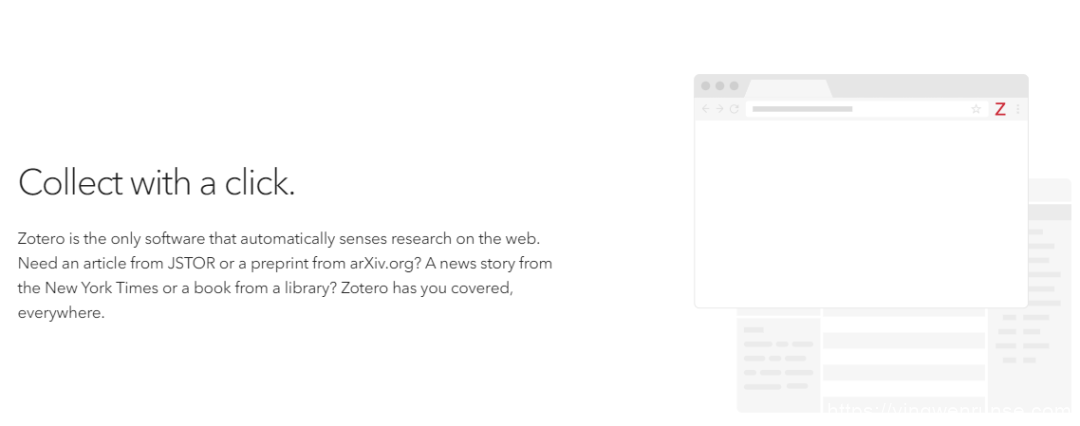This screenshot has height=426, width=1080.
Task: Click the 'Collect with a click.' heading
Action: (x=156, y=183)
